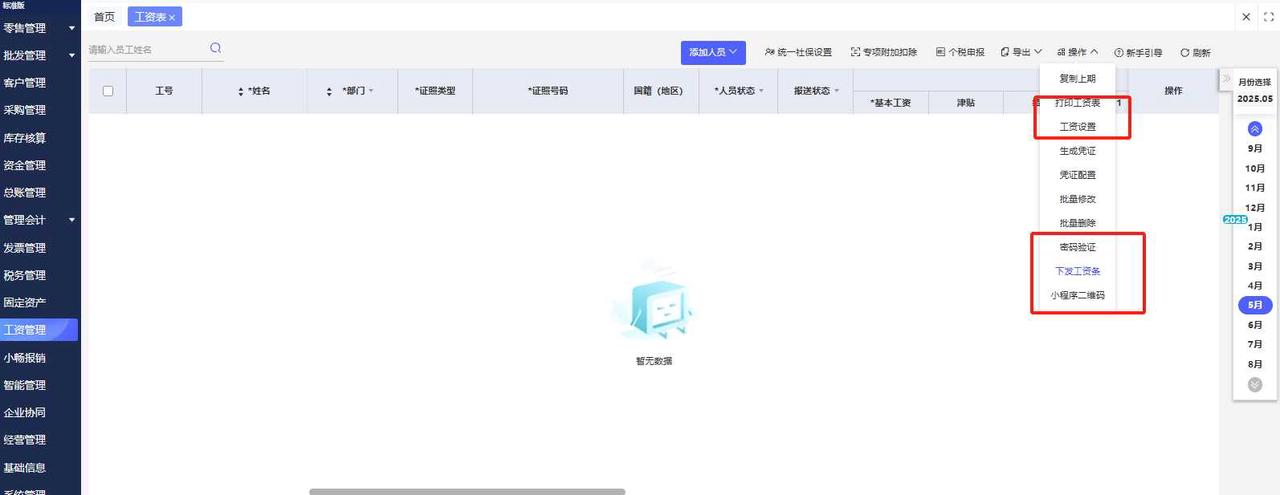Sort the table by 姓名 column
Screen dimensions: 1280x495
click(241, 91)
